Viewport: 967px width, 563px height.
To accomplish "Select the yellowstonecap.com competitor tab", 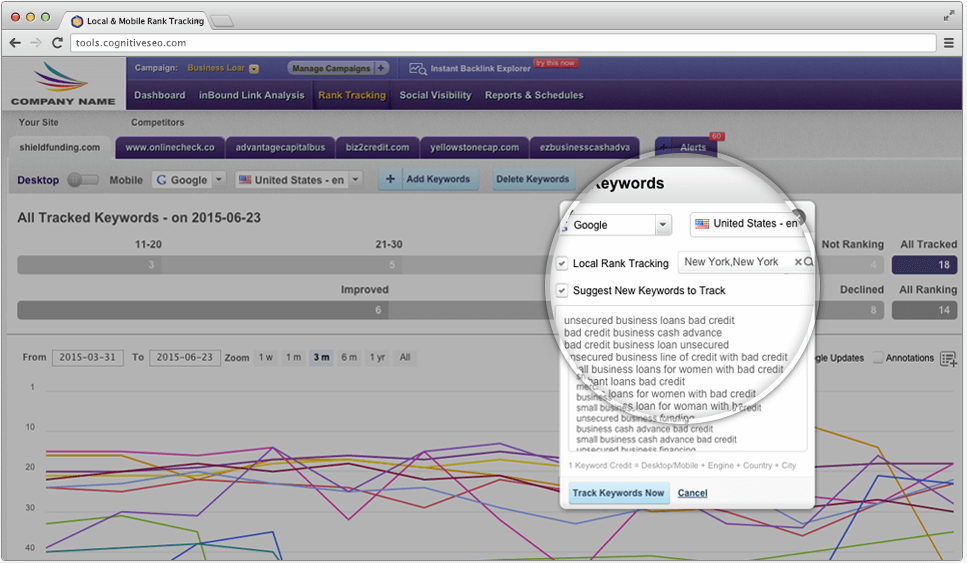I will pos(474,147).
